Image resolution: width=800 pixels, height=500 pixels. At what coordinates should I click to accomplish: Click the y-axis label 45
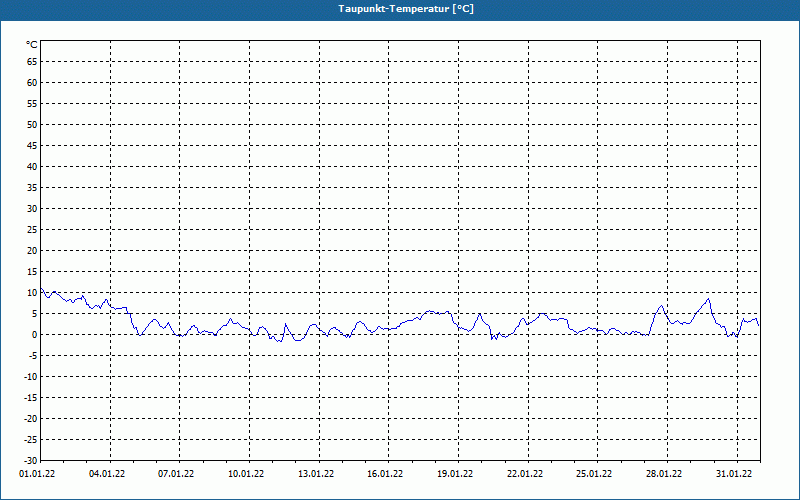pos(32,146)
